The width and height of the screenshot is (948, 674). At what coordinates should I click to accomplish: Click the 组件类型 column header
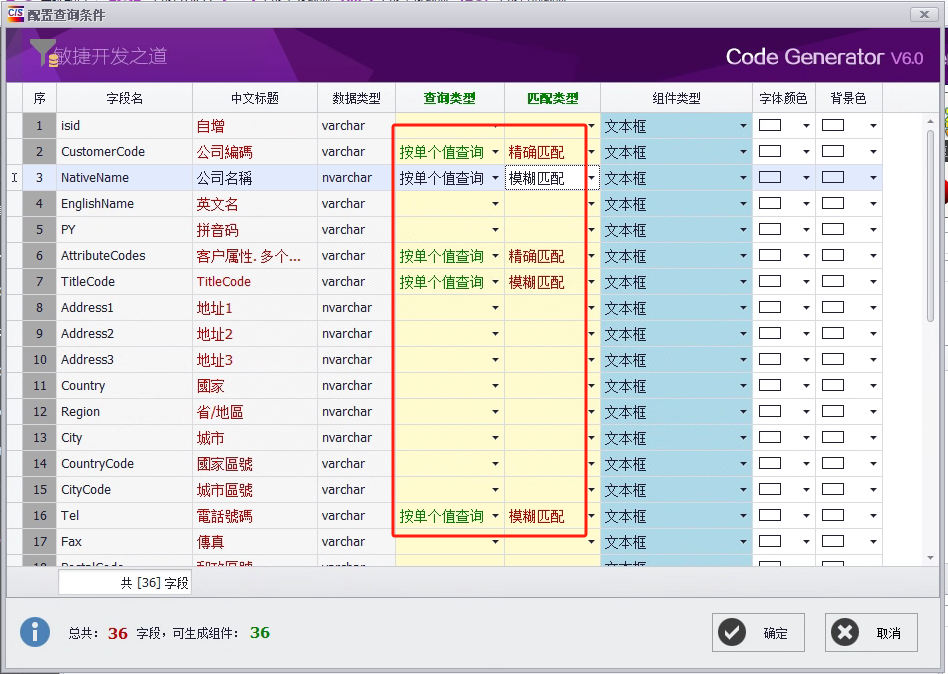point(677,98)
